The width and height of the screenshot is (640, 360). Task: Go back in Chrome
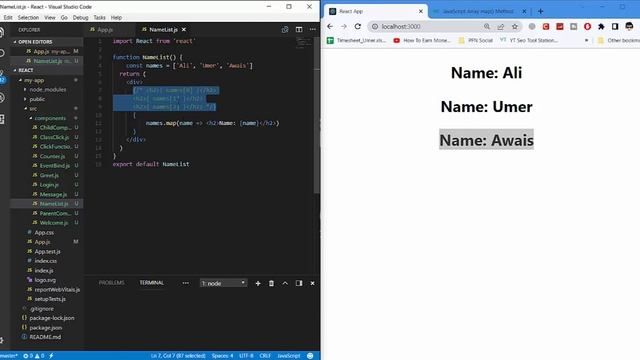pos(330,27)
